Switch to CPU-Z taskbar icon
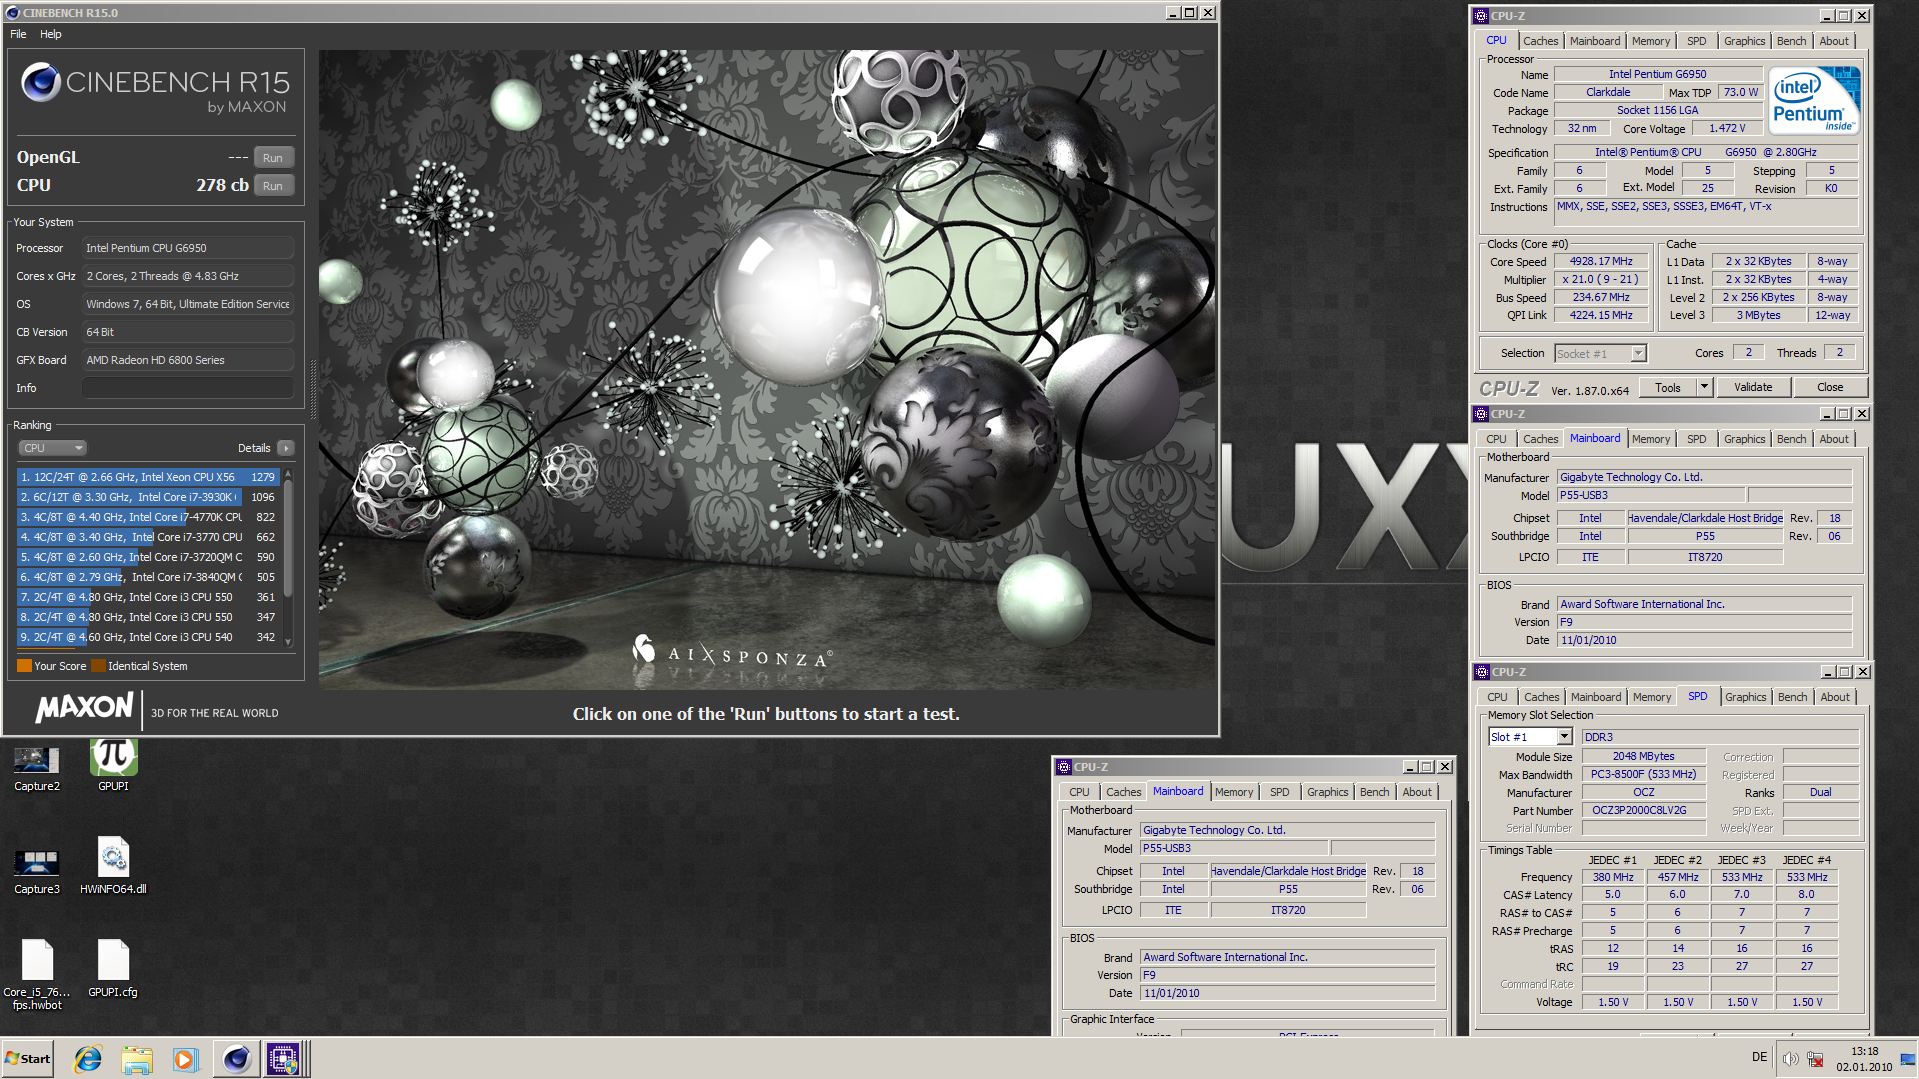 (x=283, y=1059)
